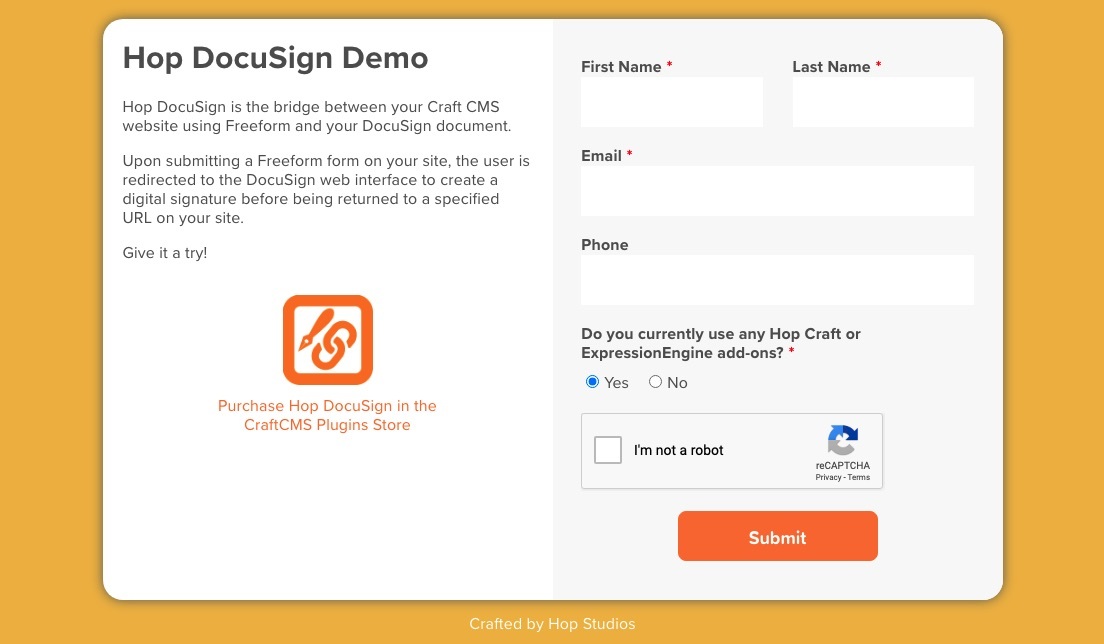Click the Hop DocuSign orange logo icon
Viewport: 1104px width, 644px height.
(x=327, y=340)
